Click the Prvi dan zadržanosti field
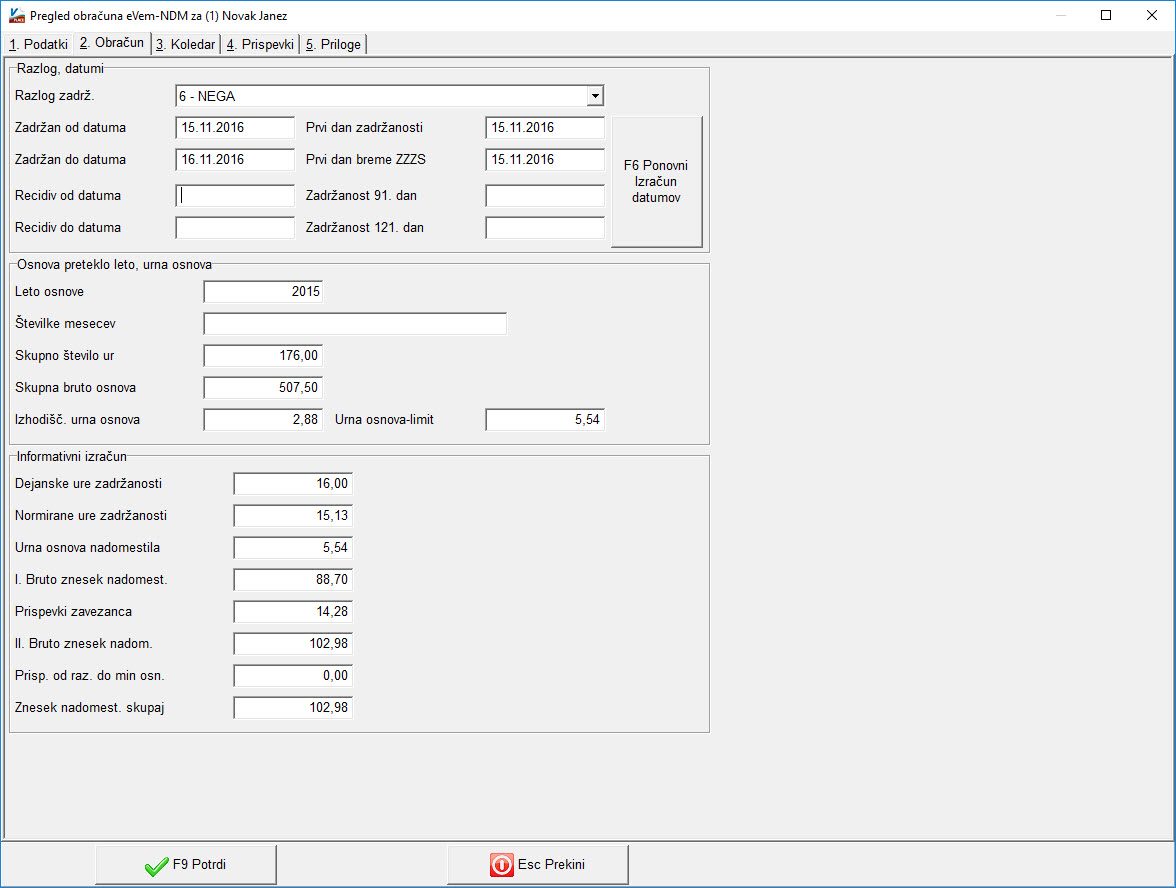1176x888 pixels. coord(544,128)
